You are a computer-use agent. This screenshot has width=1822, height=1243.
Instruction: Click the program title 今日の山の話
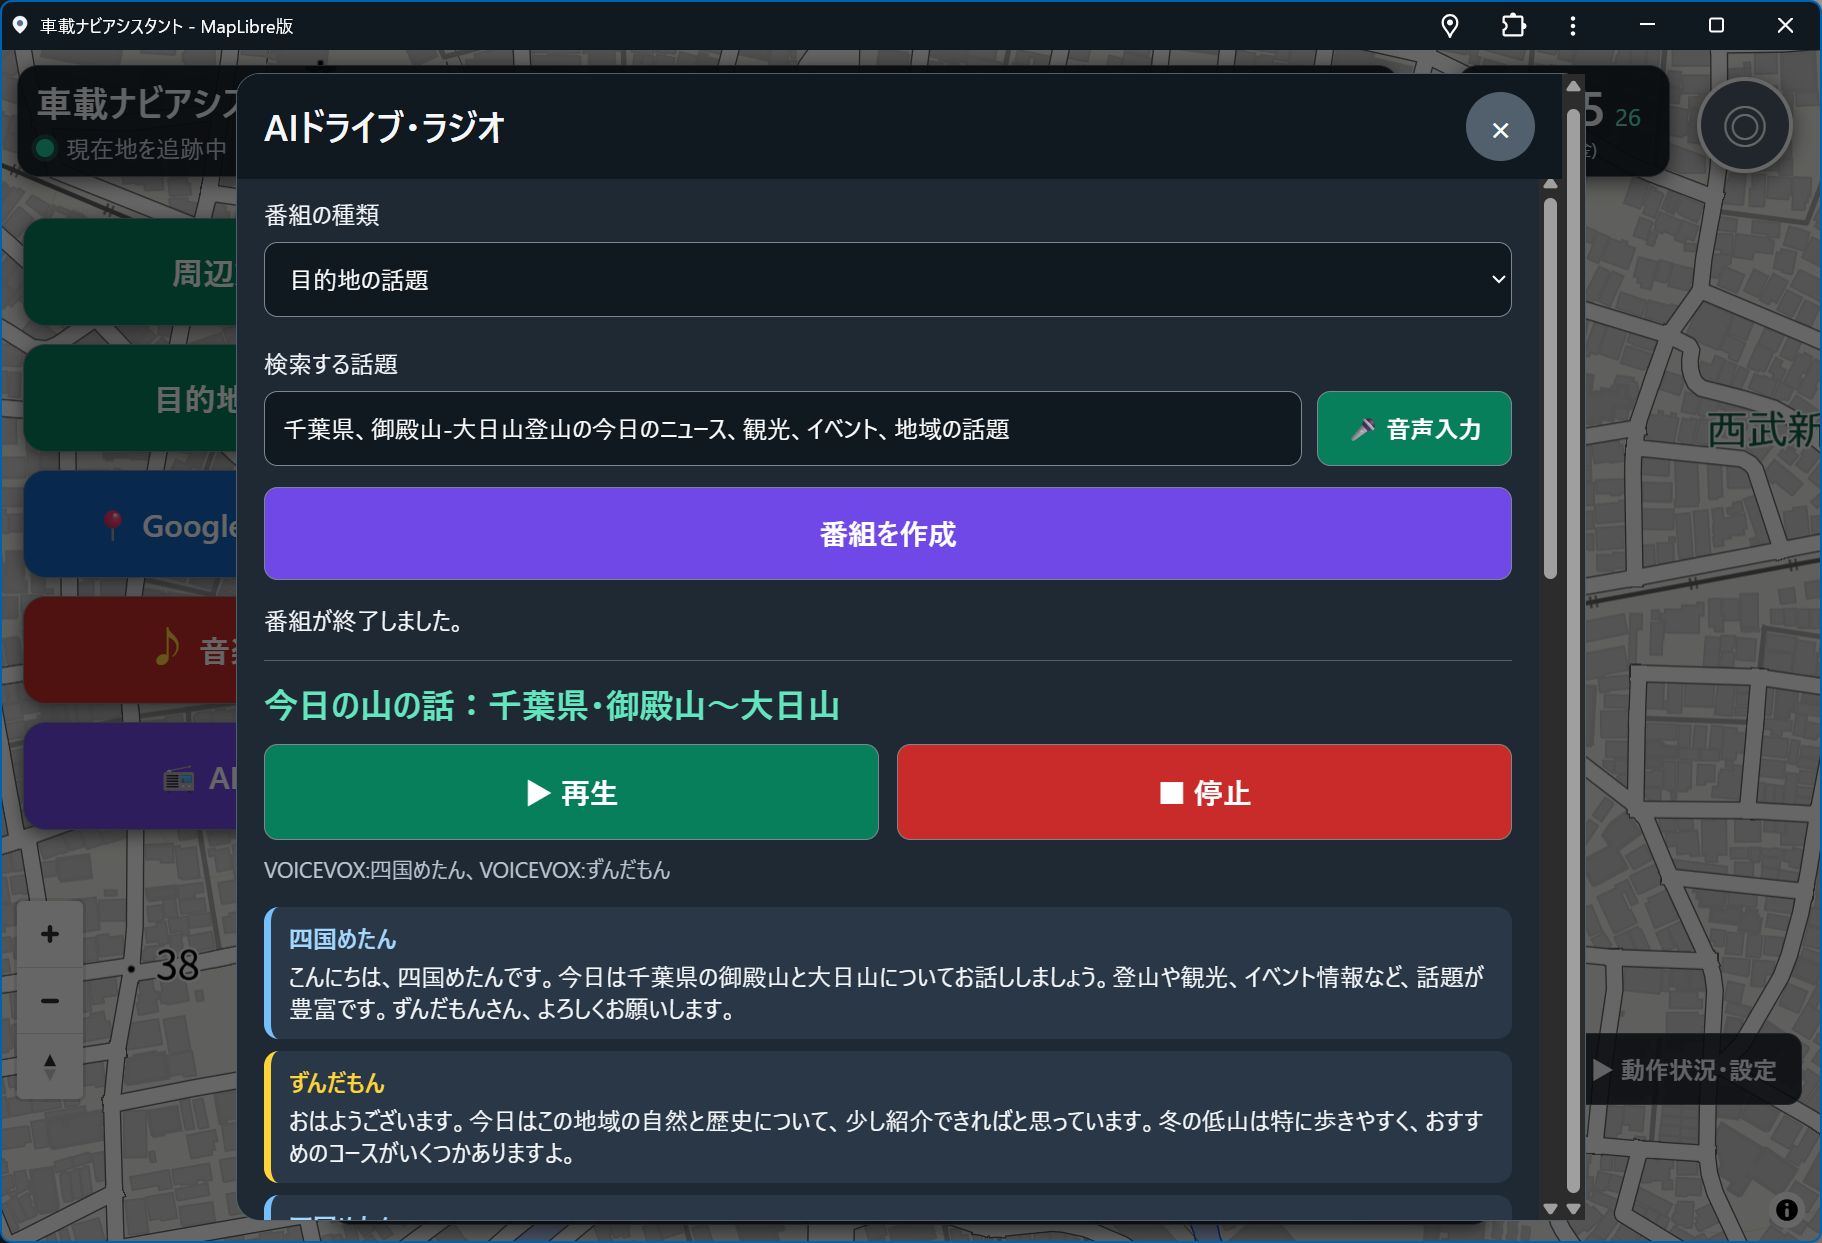pyautogui.click(x=552, y=706)
